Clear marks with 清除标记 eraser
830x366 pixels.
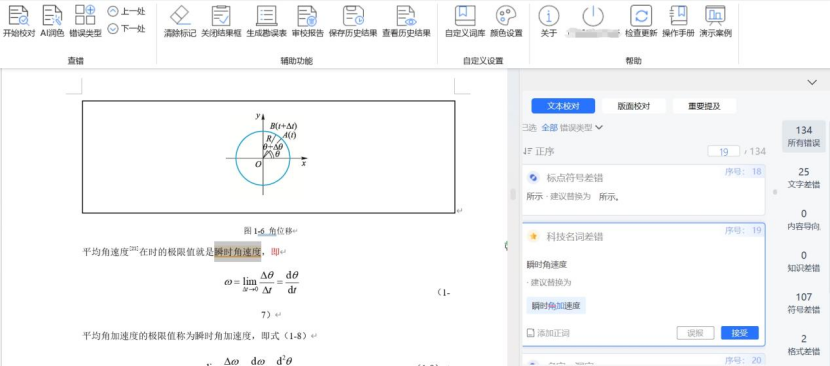click(x=180, y=21)
